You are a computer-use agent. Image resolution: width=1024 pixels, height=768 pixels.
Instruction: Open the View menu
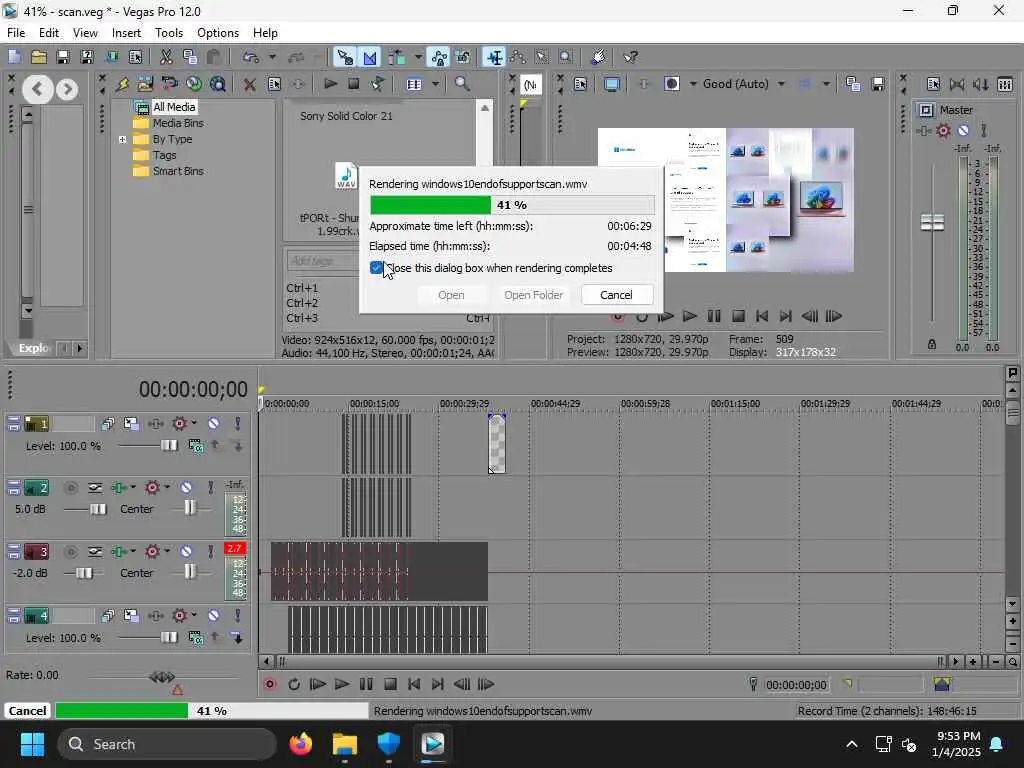85,33
